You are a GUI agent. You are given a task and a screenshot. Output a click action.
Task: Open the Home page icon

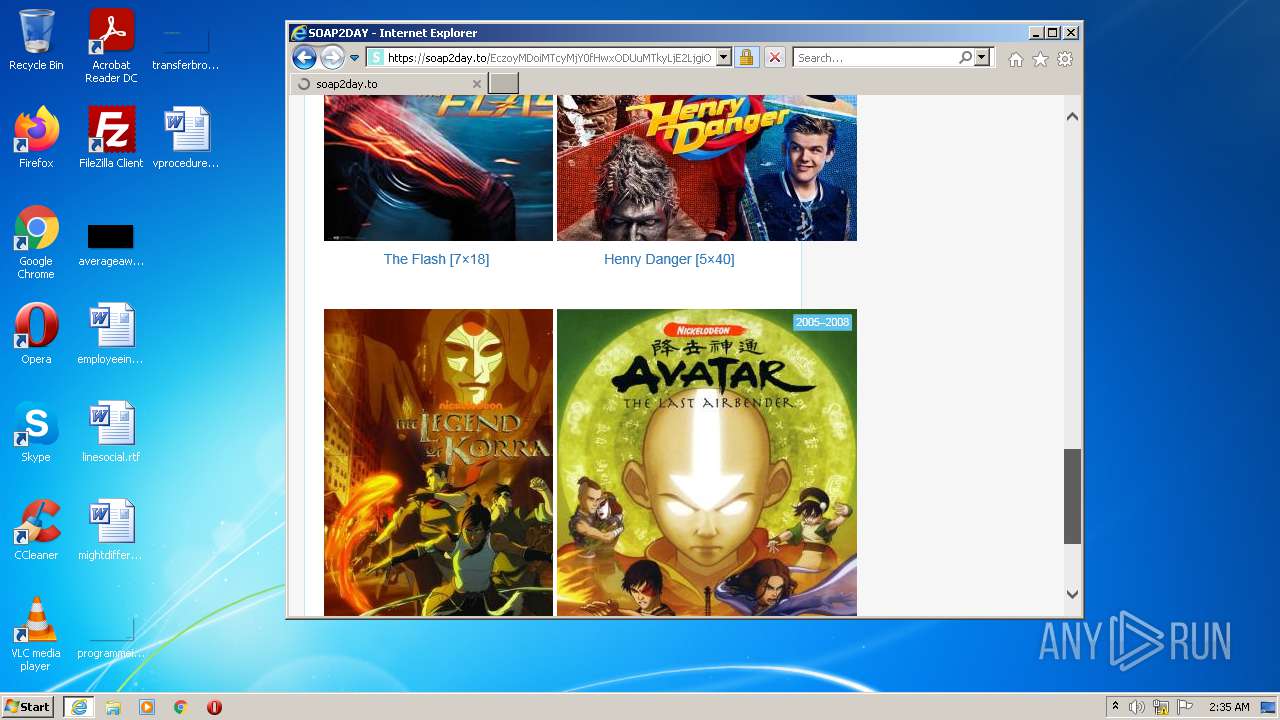point(1016,59)
